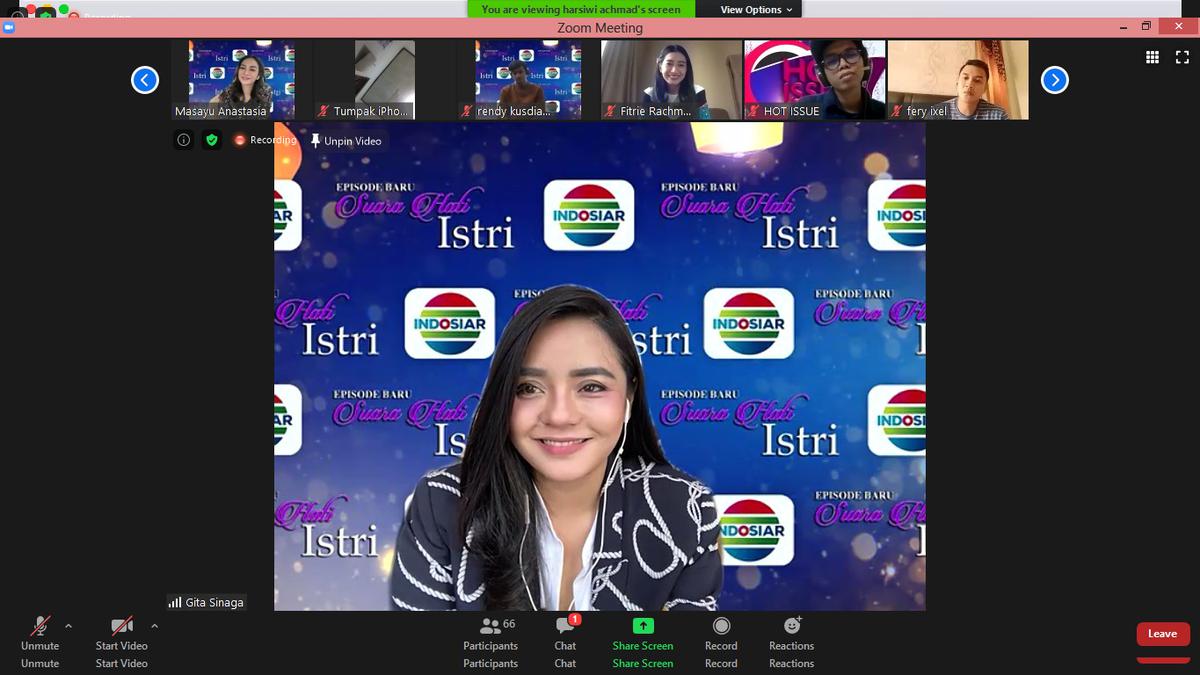Enter fullscreen mode
Screen dimensions: 1200x675
[x=1184, y=57]
